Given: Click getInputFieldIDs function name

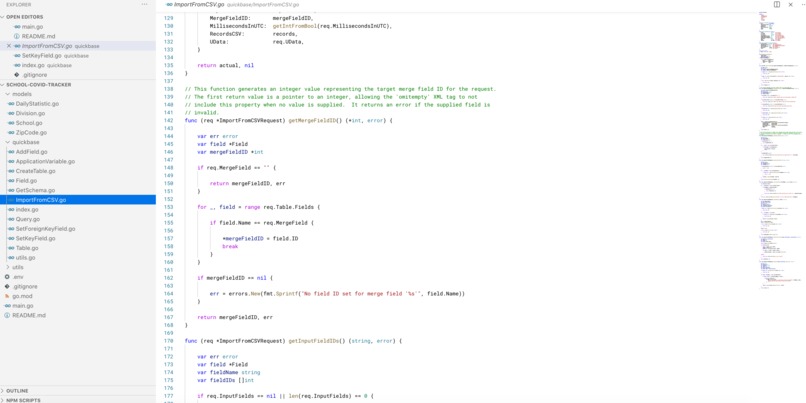Looking at the screenshot, I should (x=313, y=341).
